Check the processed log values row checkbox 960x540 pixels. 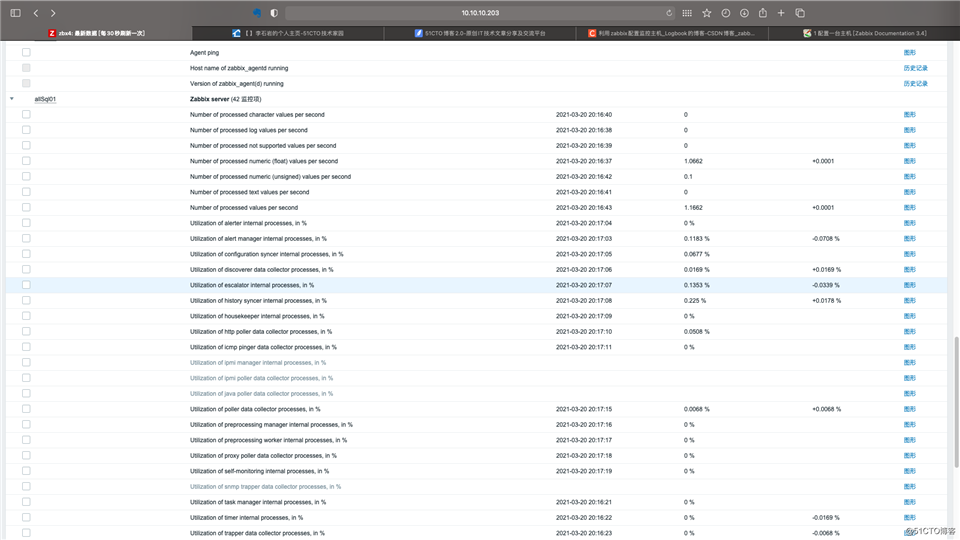click(x=26, y=130)
